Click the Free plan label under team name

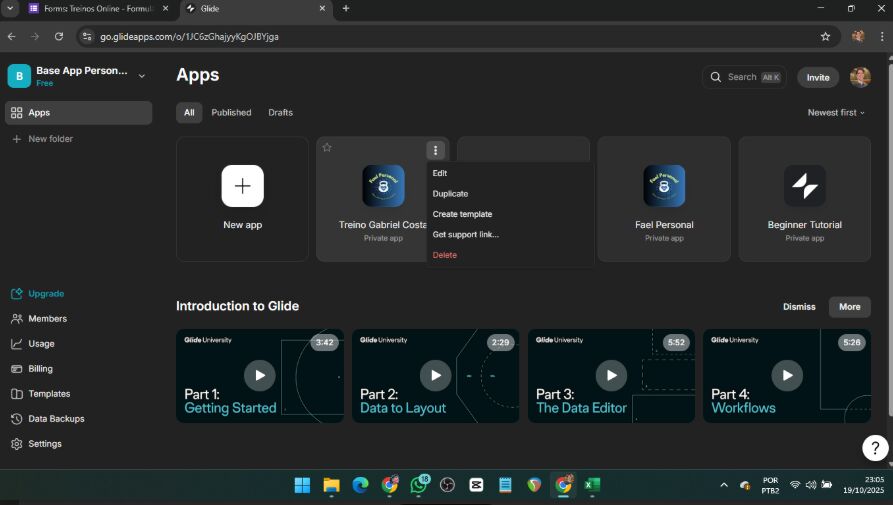[x=44, y=83]
